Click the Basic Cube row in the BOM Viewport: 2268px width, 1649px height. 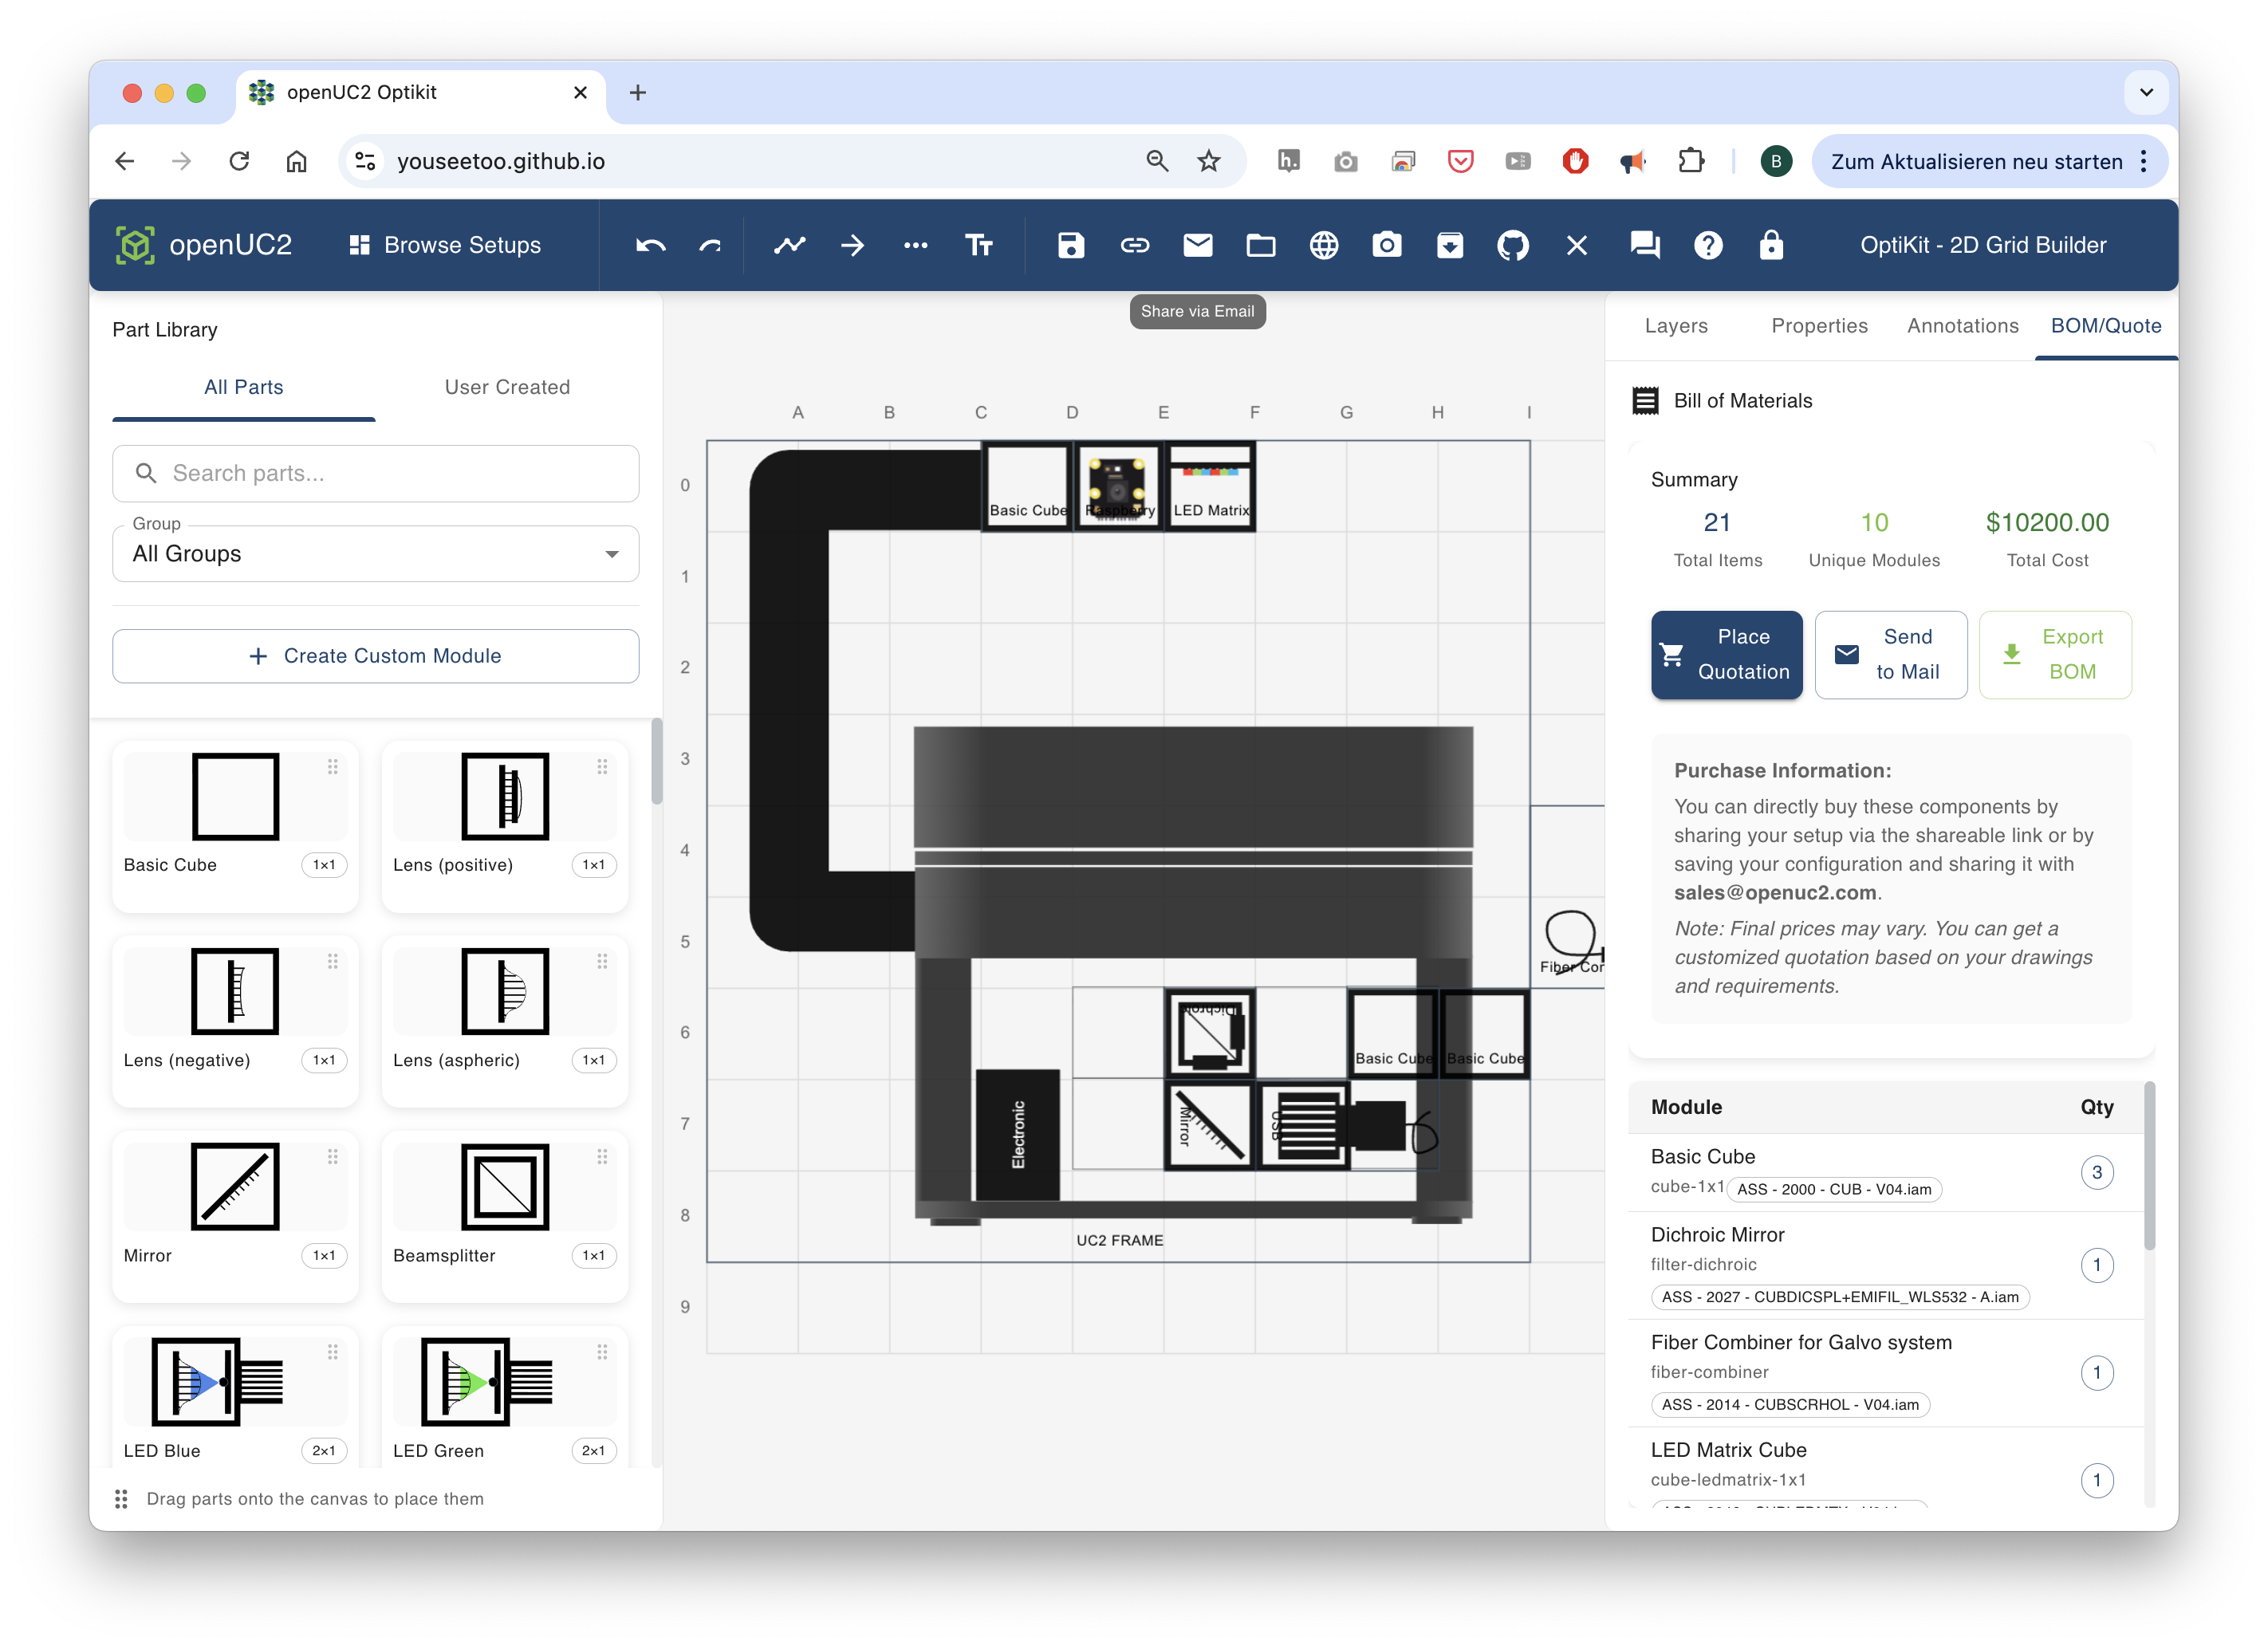coord(1885,1172)
